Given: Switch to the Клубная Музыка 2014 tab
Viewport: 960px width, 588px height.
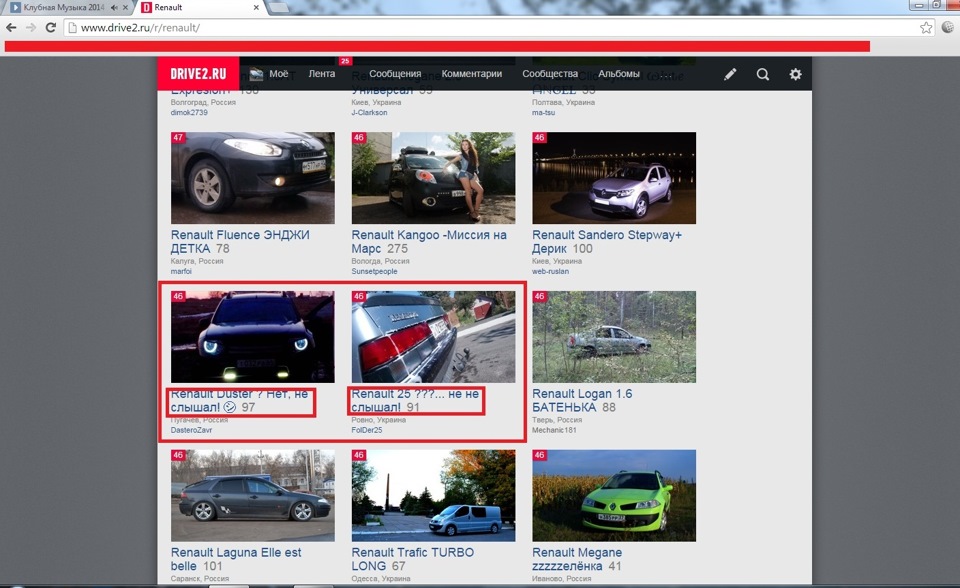Looking at the screenshot, I should click(63, 7).
